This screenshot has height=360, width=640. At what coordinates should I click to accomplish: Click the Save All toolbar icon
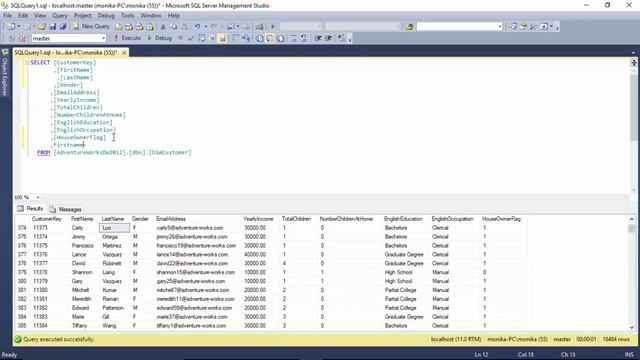pyautogui.click(x=62, y=27)
